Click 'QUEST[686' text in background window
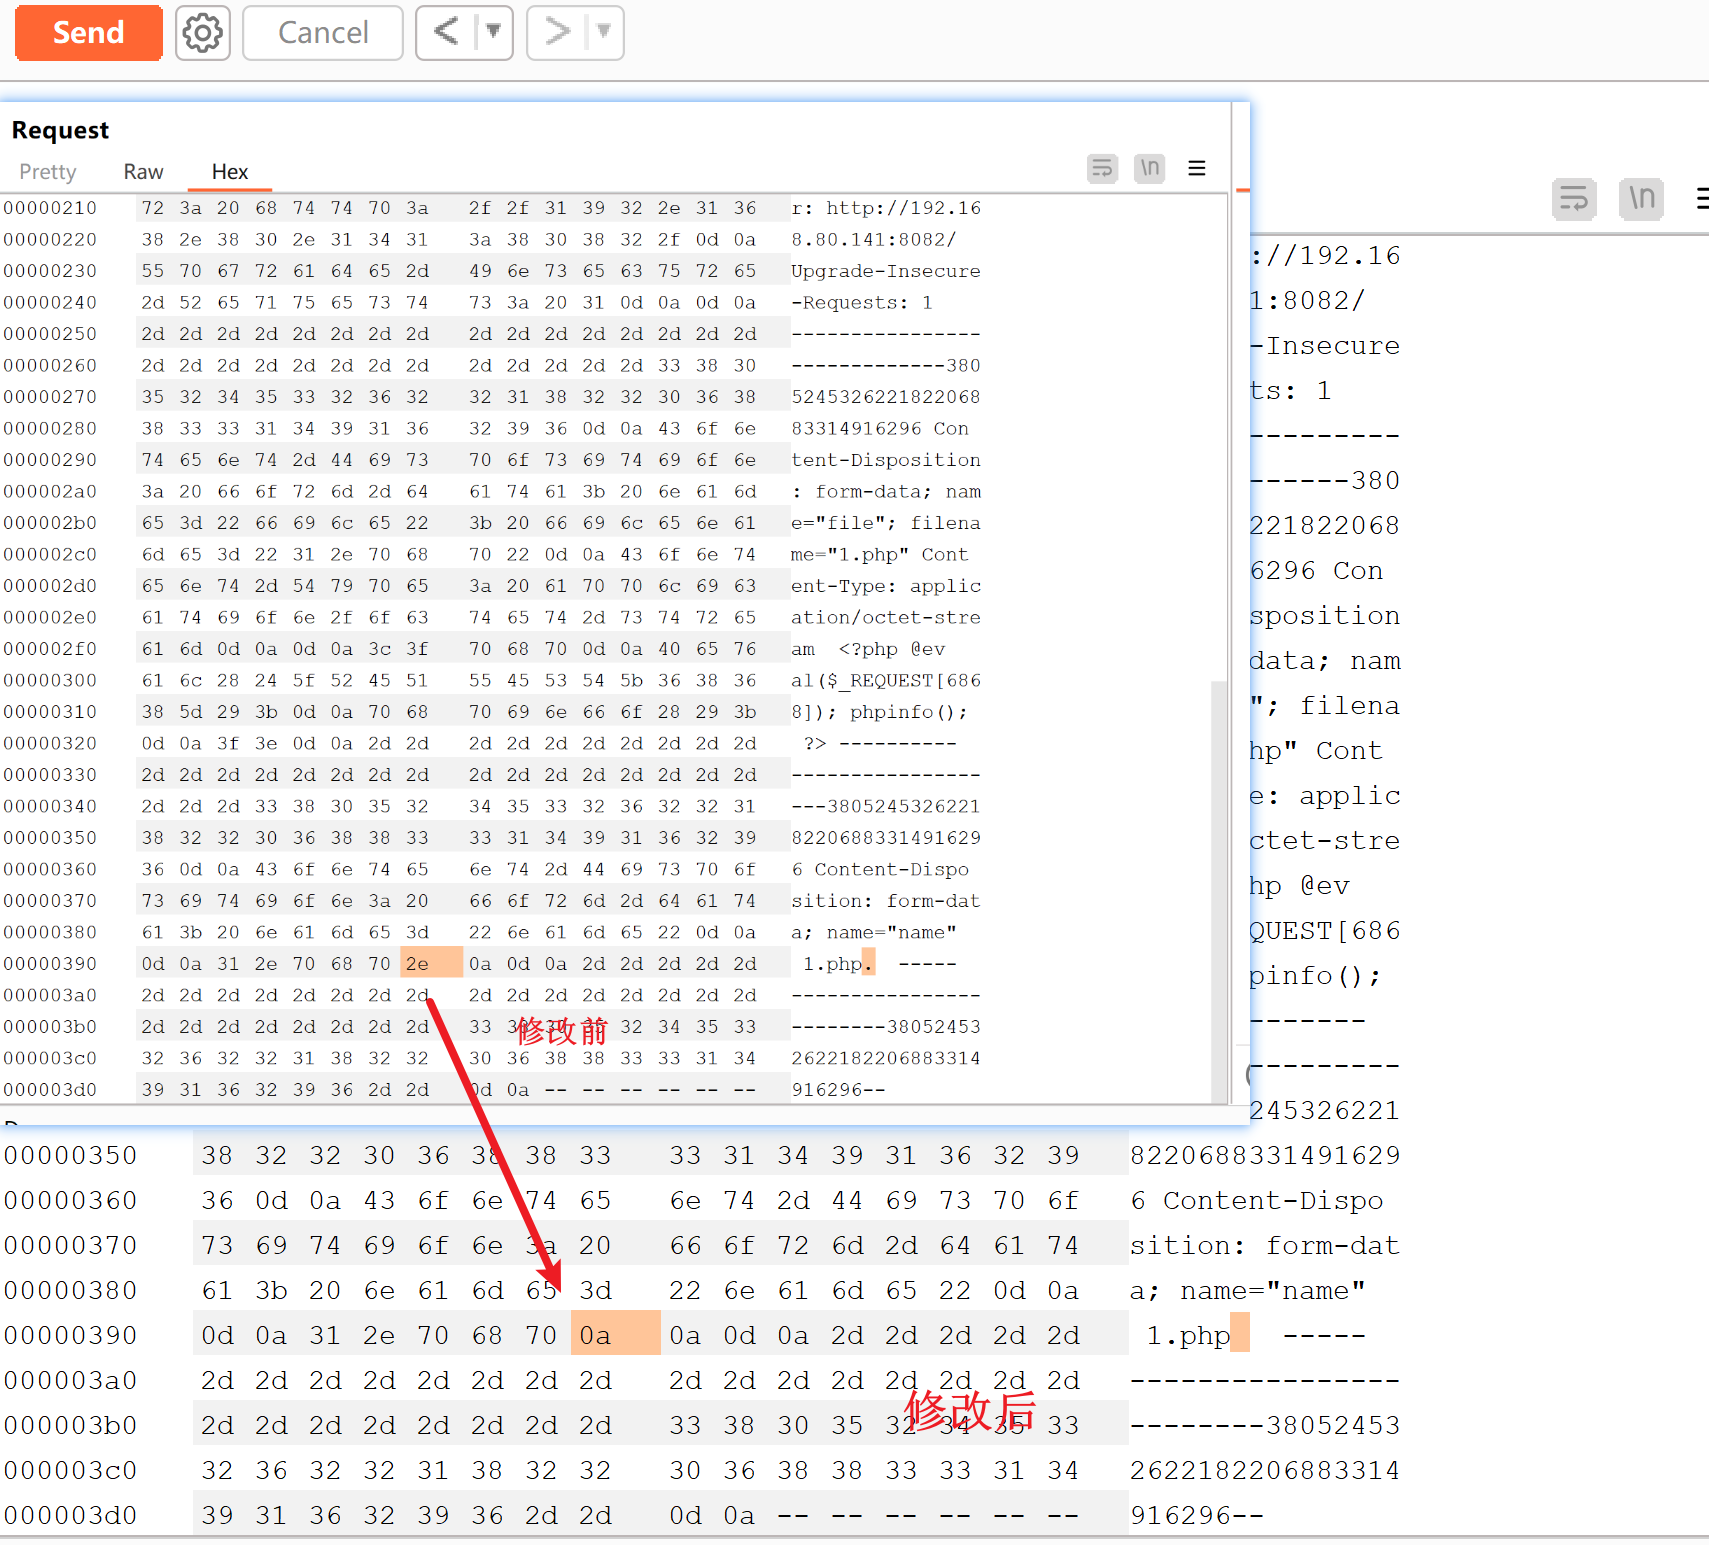 [x=1325, y=931]
